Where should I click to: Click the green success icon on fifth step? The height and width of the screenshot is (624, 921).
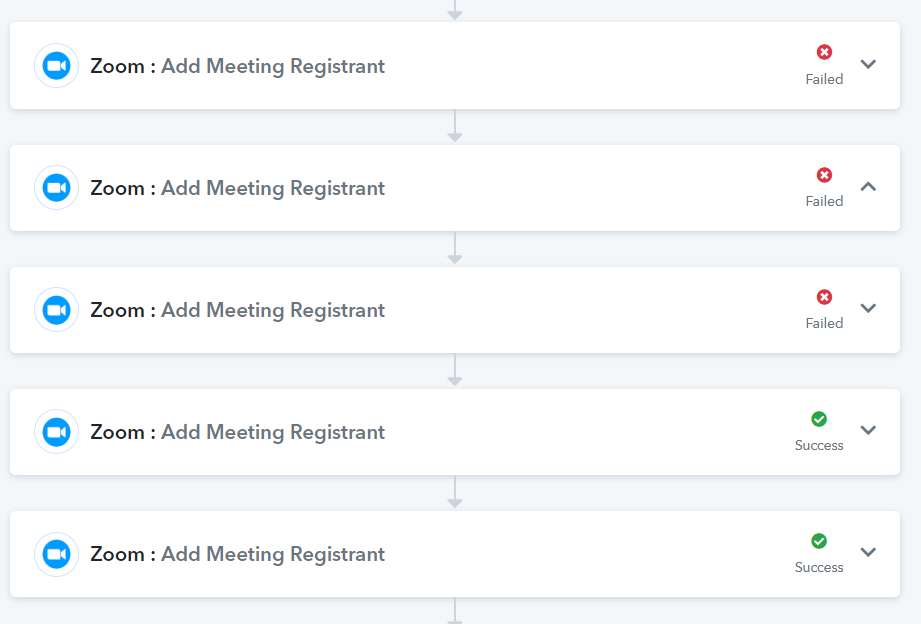[x=819, y=541]
